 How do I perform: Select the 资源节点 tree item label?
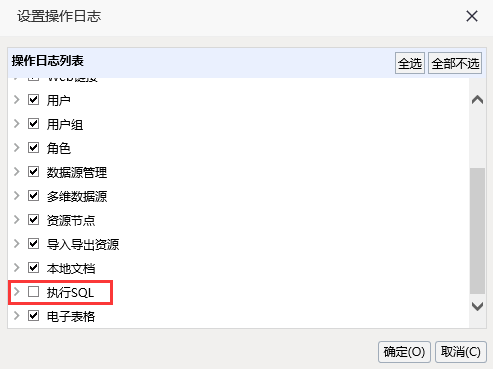71,220
